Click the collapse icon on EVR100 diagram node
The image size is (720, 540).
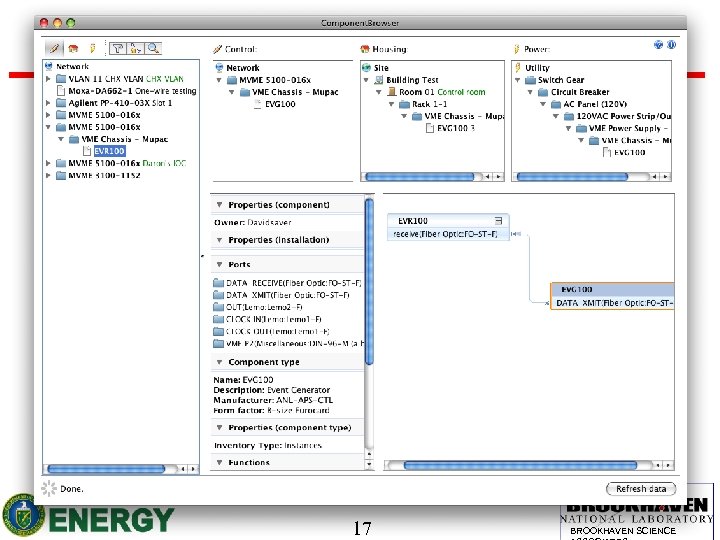point(499,220)
